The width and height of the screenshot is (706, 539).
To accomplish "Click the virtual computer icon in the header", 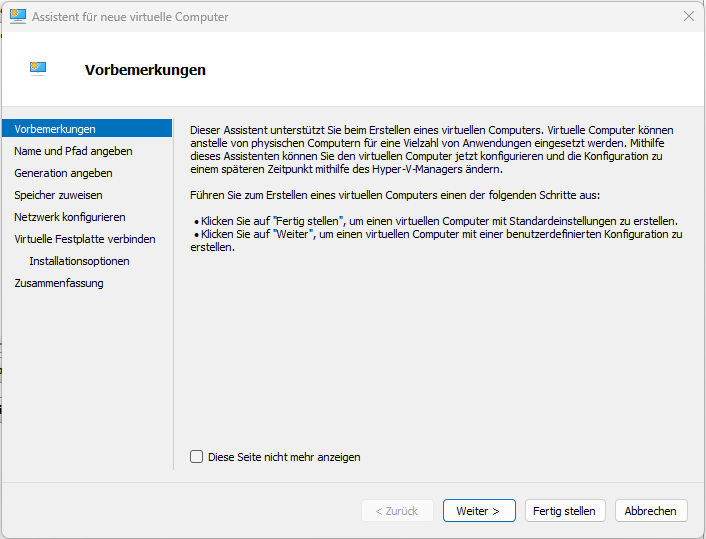I will pyautogui.click(x=38, y=68).
